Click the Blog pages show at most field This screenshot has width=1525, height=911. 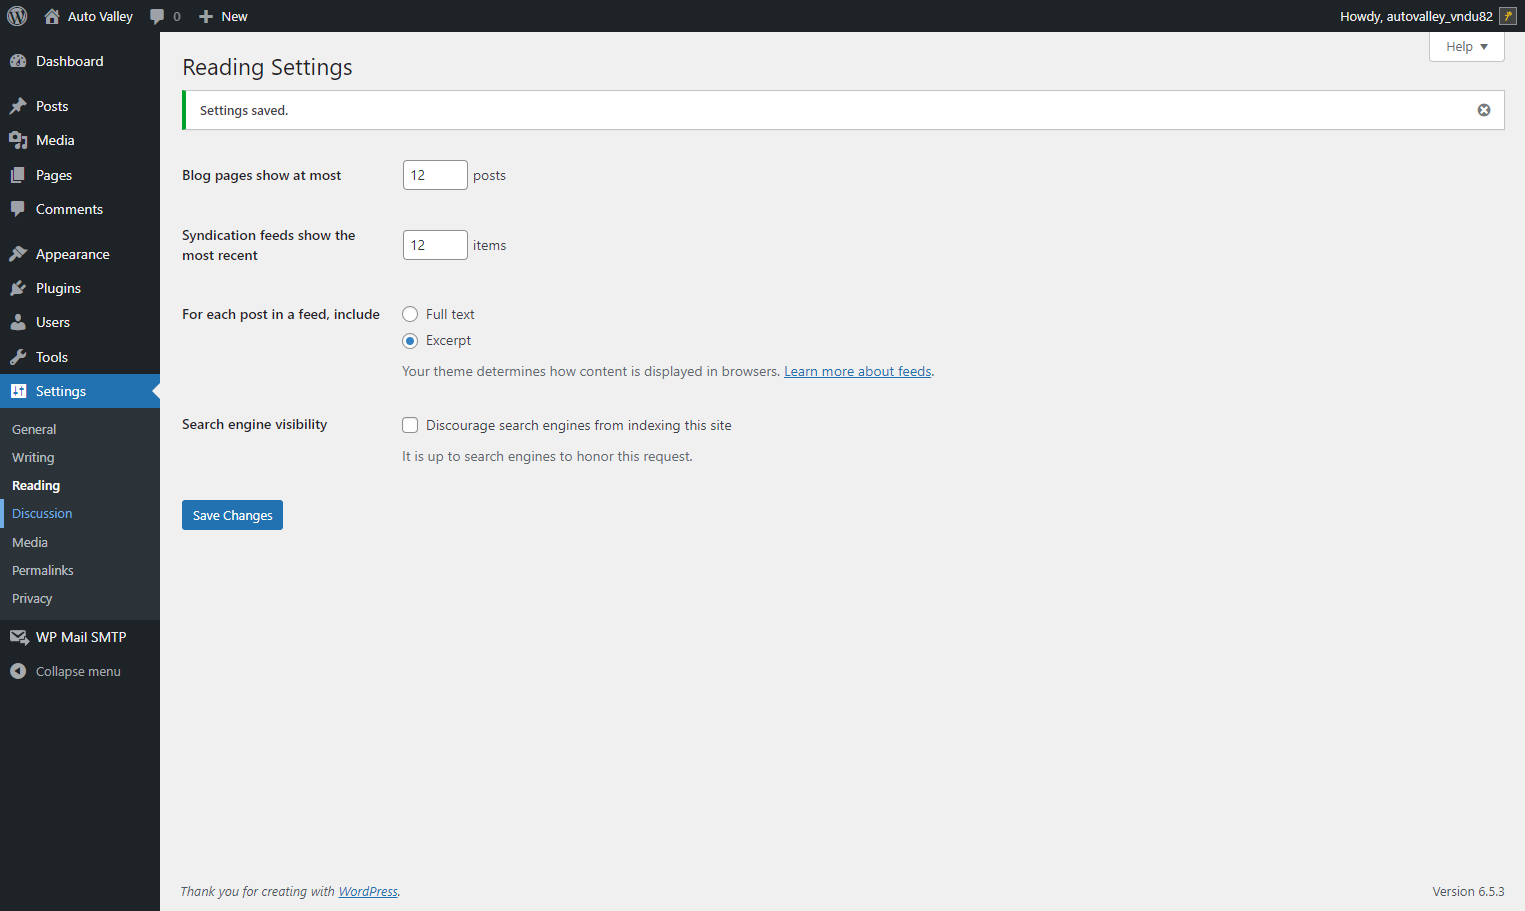click(x=435, y=175)
